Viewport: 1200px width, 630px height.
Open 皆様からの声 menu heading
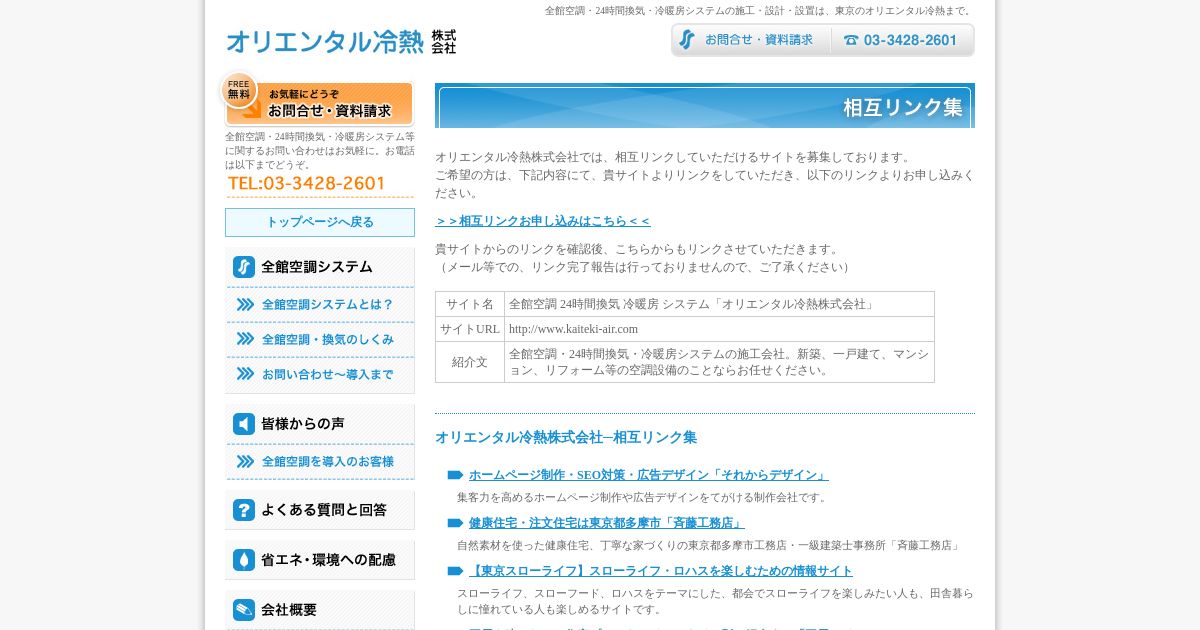(x=320, y=424)
